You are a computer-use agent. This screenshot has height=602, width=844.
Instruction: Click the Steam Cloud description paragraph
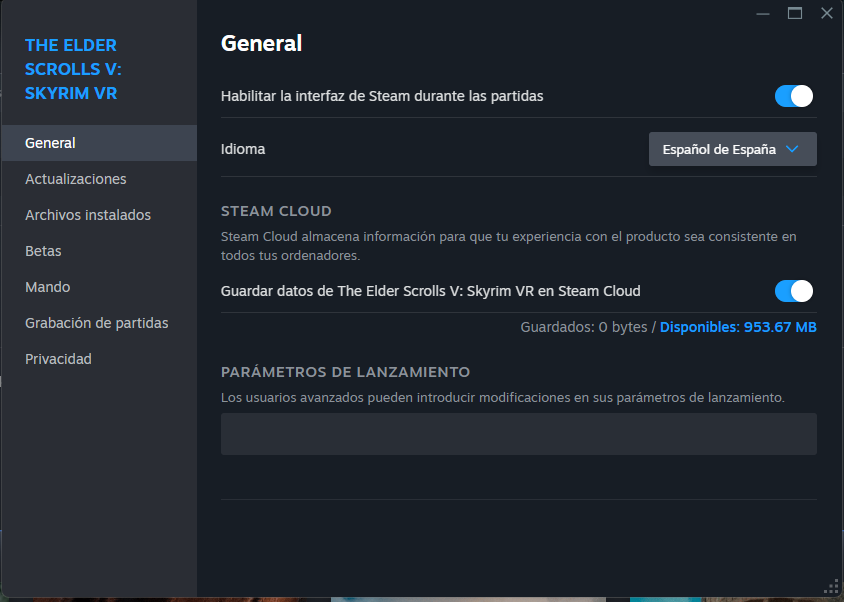(509, 246)
